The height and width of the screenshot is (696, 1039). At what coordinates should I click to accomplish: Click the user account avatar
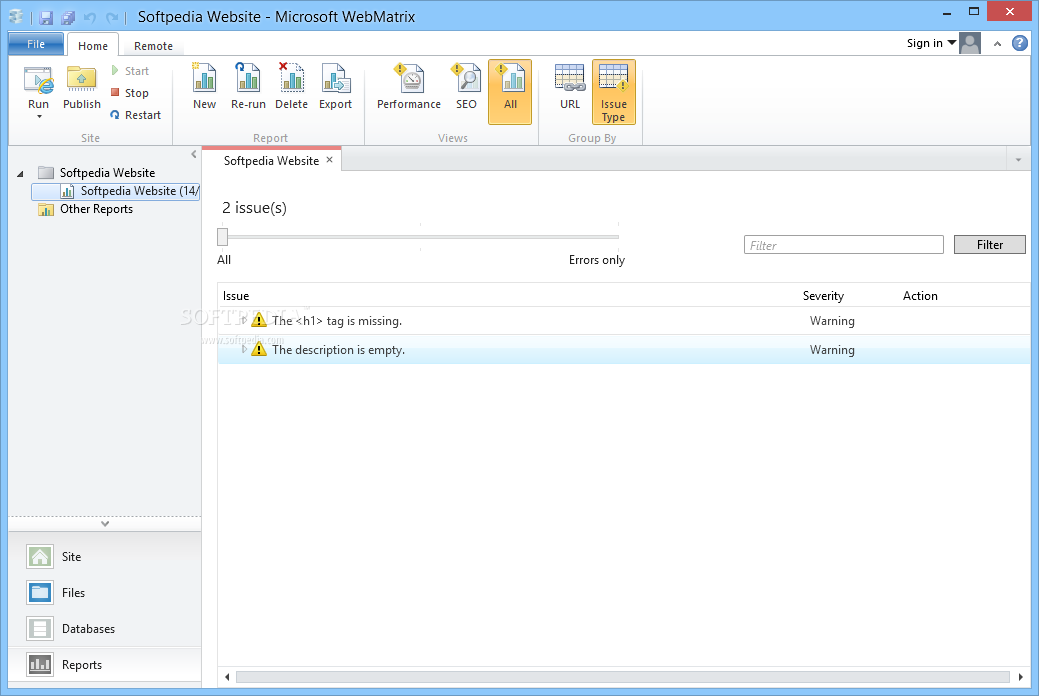970,43
